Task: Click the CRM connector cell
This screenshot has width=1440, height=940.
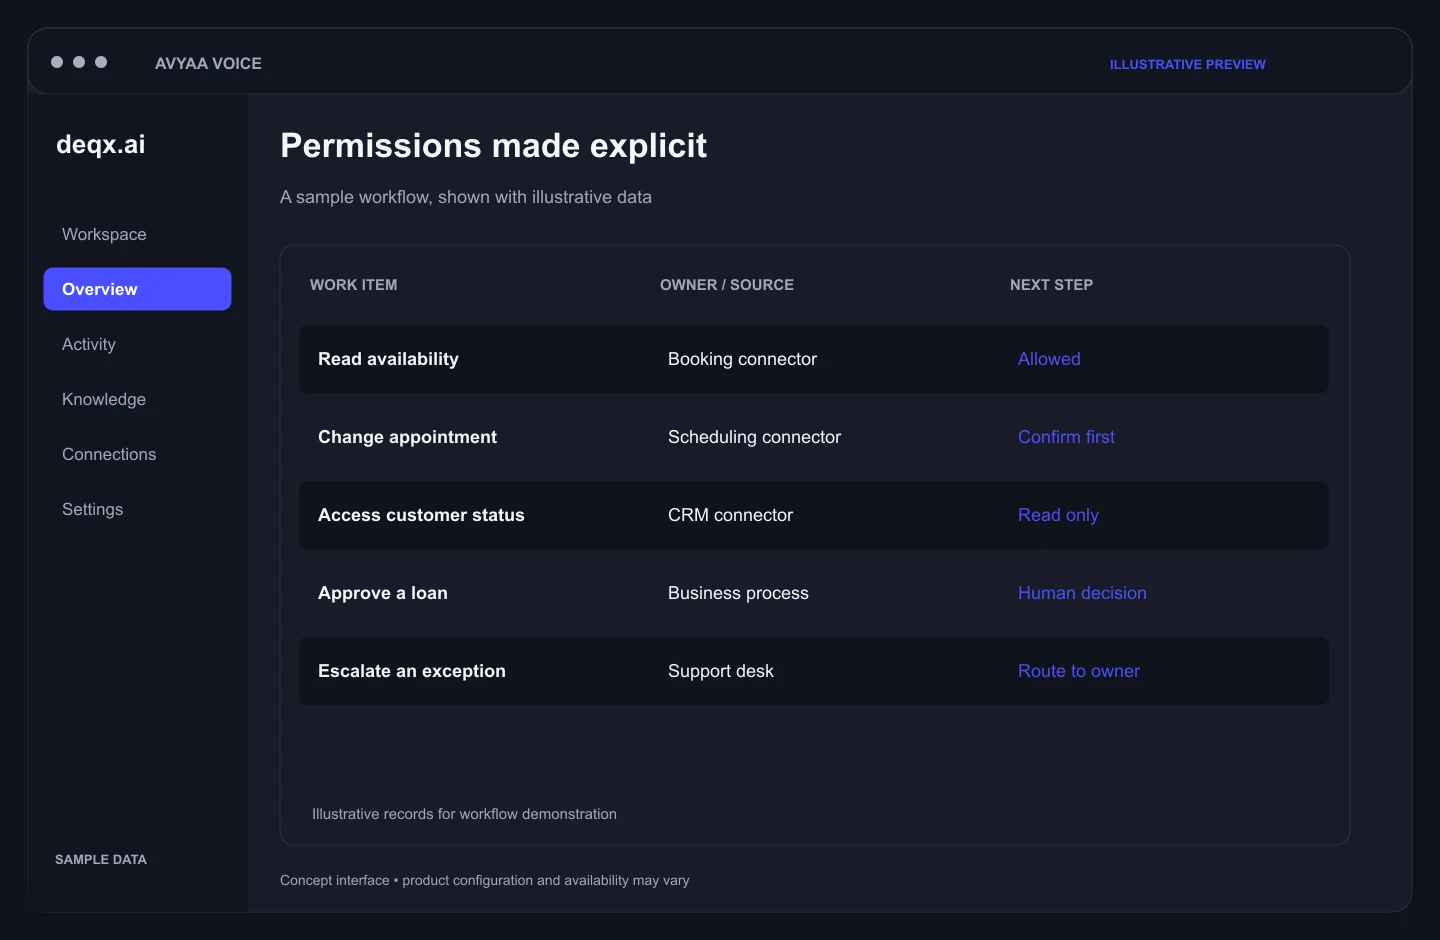Action: [730, 515]
